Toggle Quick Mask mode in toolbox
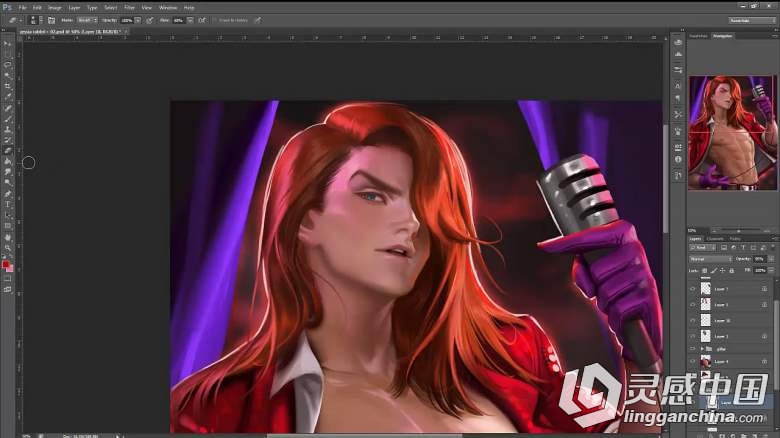 7,280
